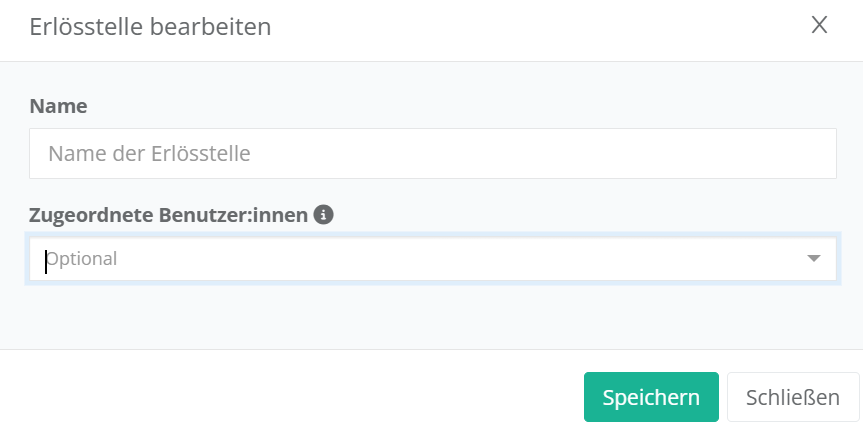
Task: Dismiss the Erlösstelle dialog via top-right X
Action: point(819,26)
